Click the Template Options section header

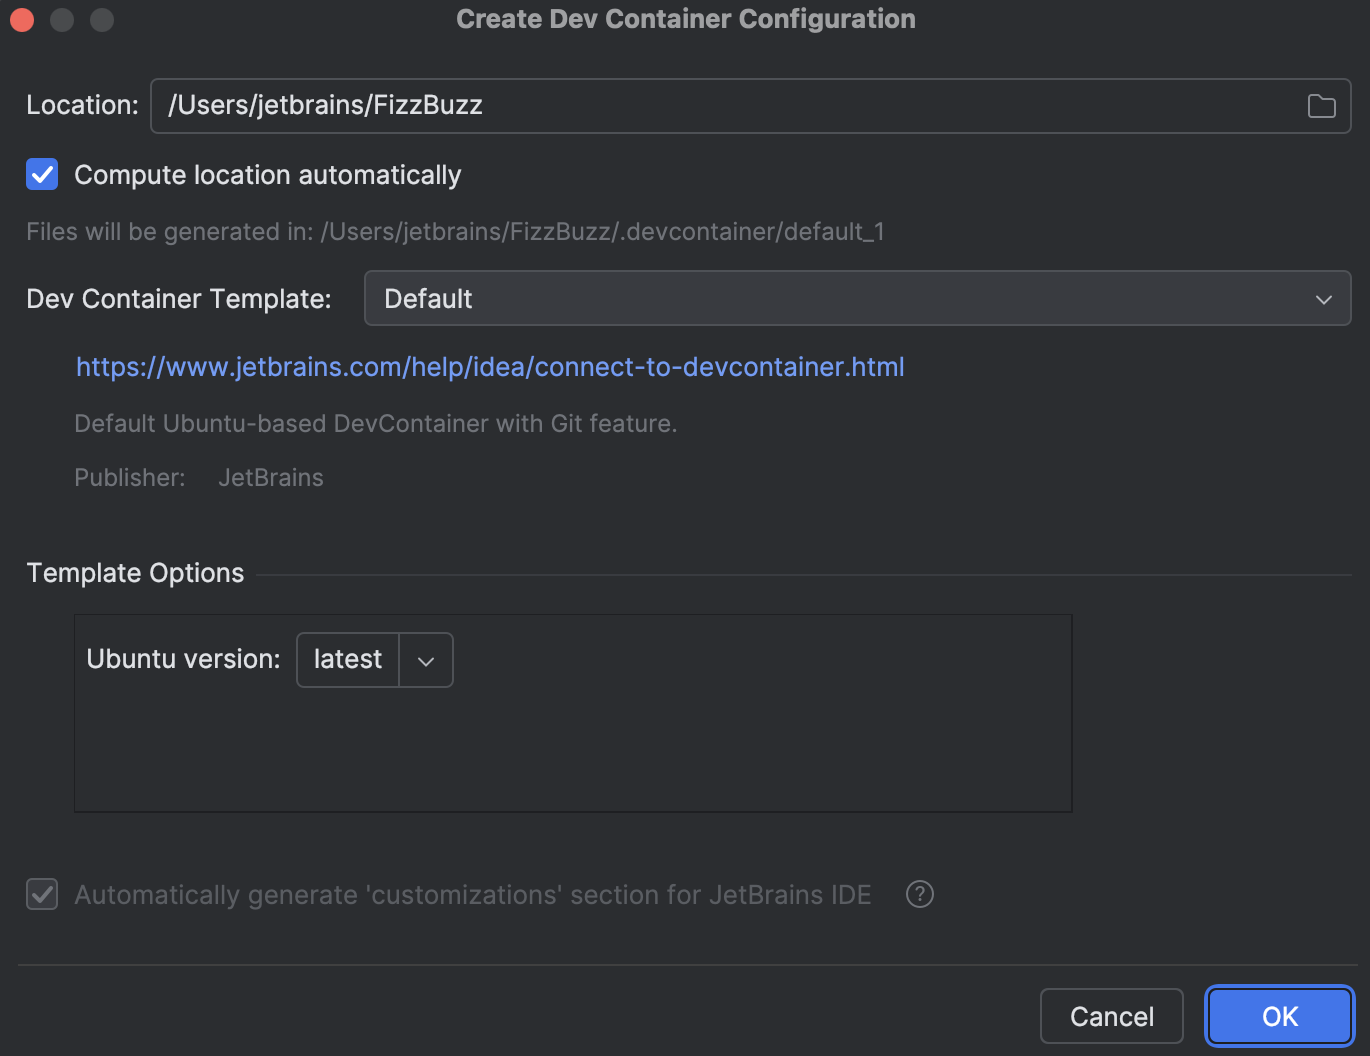tap(134, 572)
